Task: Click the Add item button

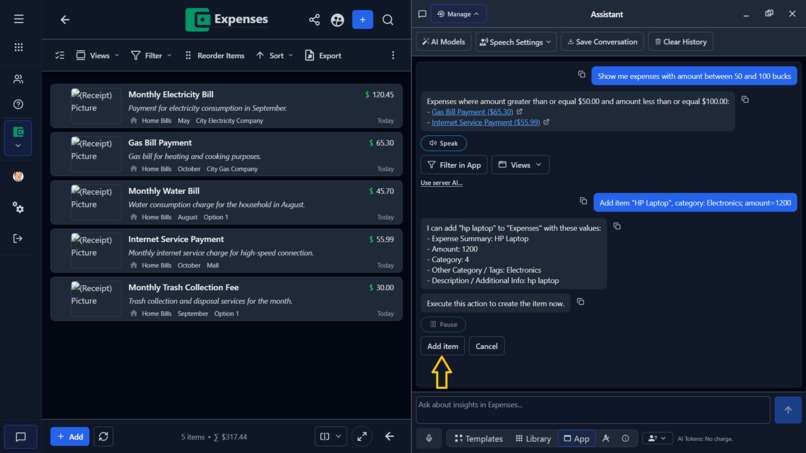Action: 443,347
